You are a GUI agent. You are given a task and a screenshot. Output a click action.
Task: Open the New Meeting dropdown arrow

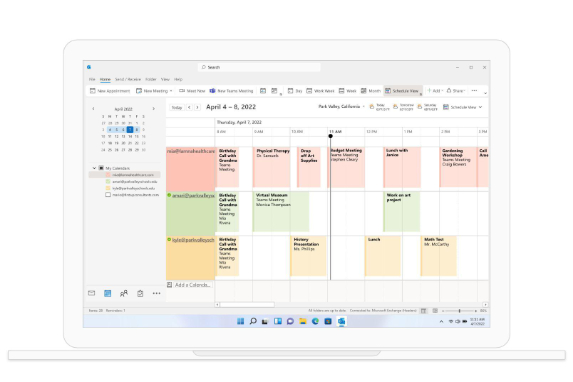171,91
